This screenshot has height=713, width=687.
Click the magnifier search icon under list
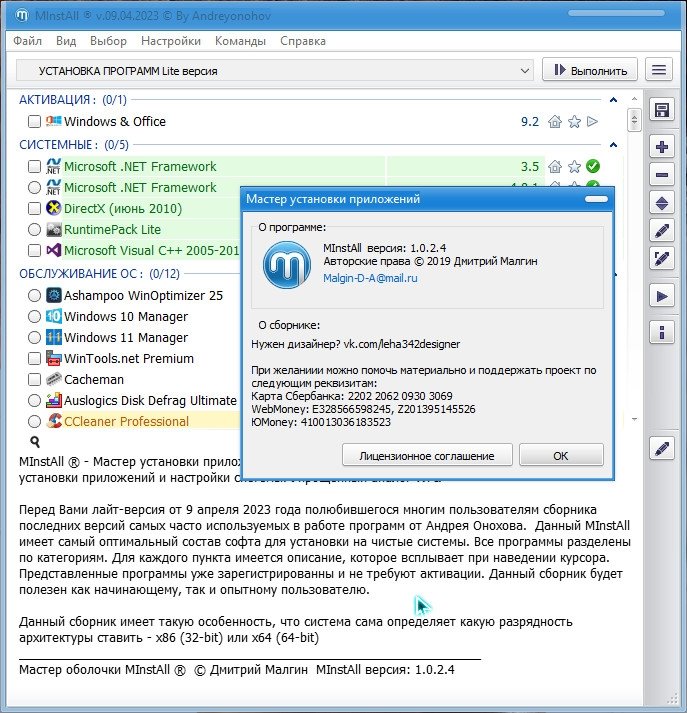tap(35, 442)
